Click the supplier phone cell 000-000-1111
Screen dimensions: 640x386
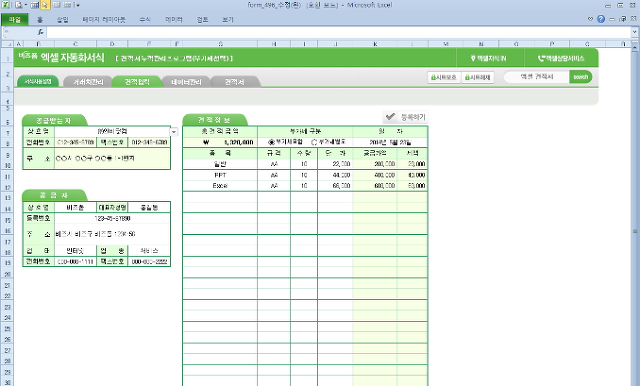(75, 262)
